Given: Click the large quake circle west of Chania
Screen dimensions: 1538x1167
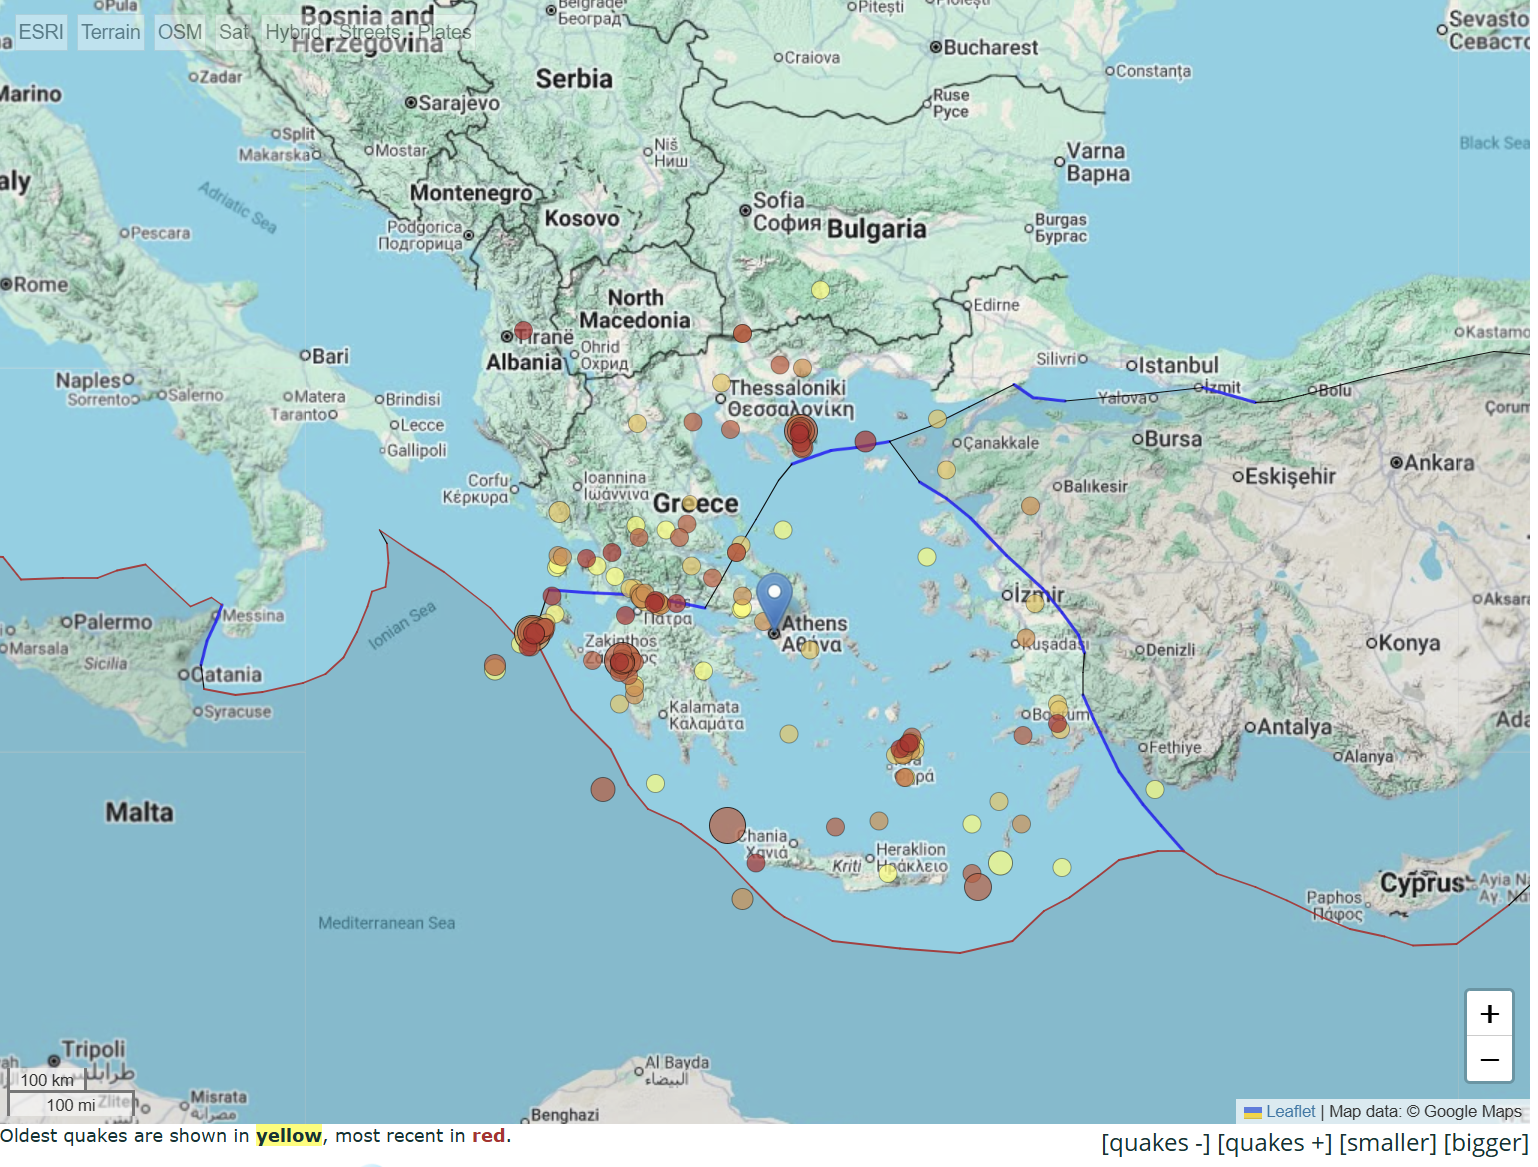Looking at the screenshot, I should click(x=728, y=825).
